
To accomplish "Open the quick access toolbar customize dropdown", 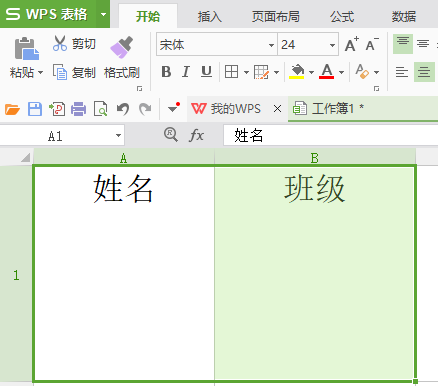I will point(174,108).
